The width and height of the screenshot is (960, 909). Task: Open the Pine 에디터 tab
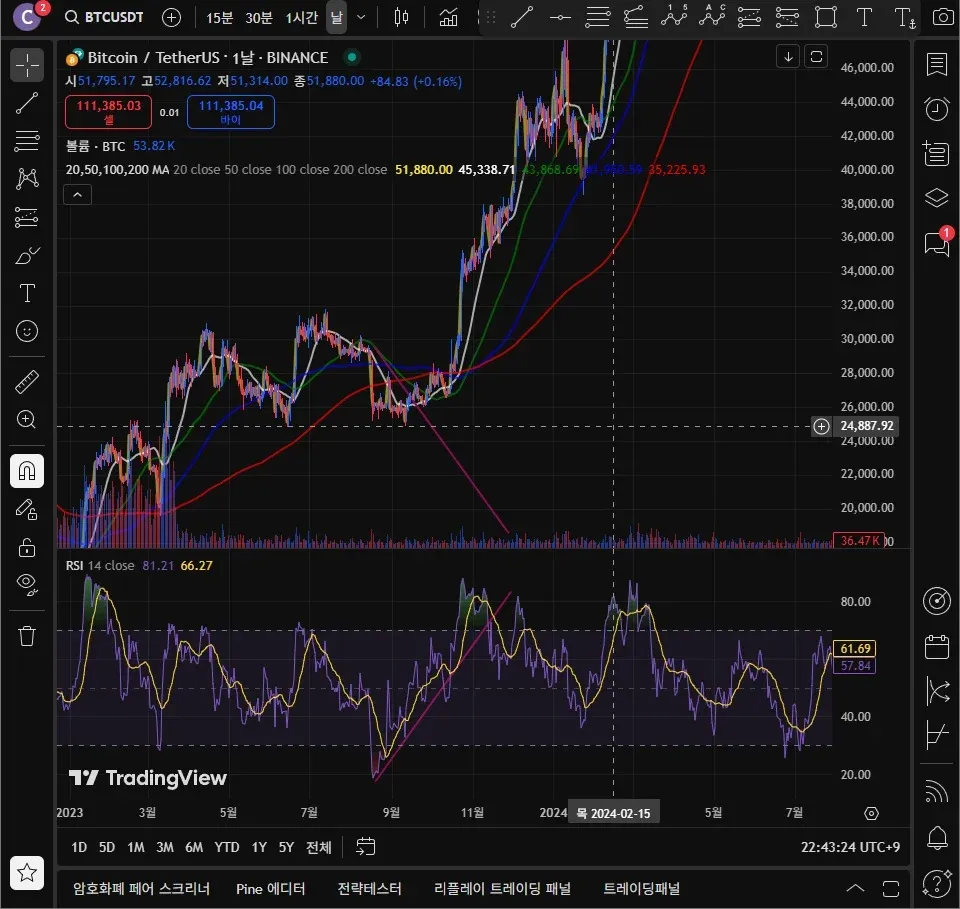point(271,889)
